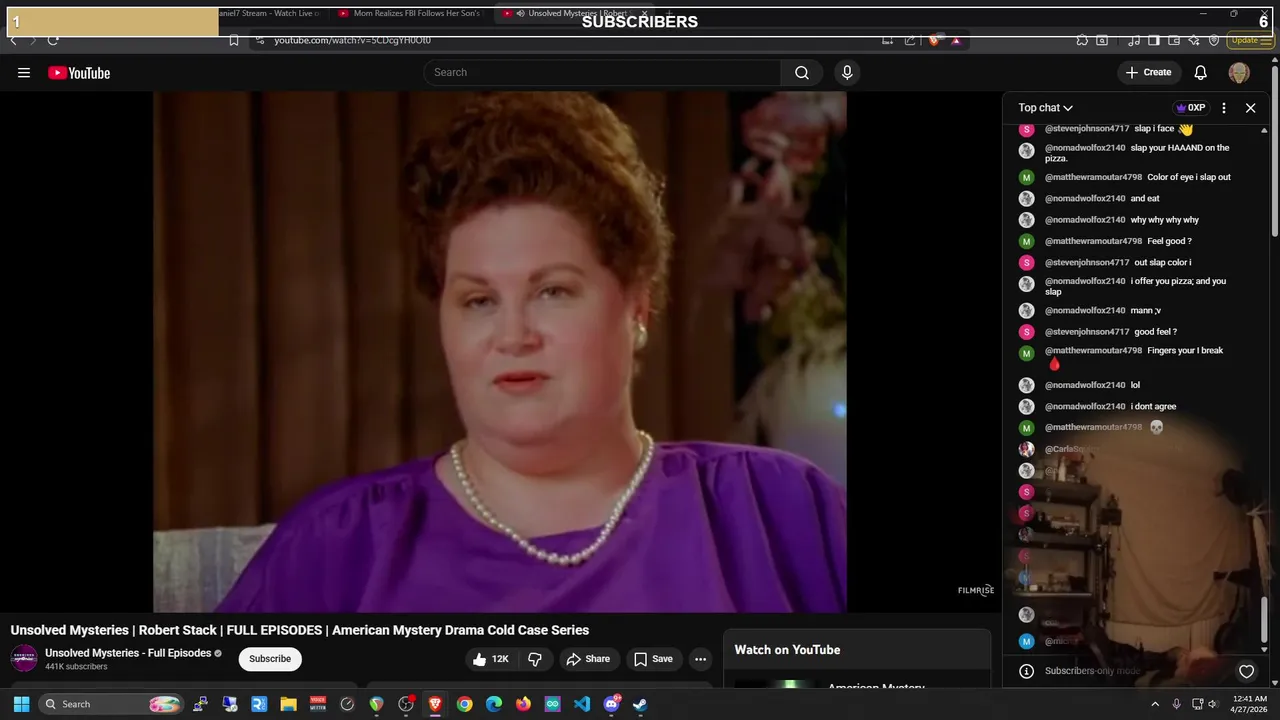Viewport: 1280px width, 720px height.
Task: Click chat message 'and eat'
Action: 1145,199
